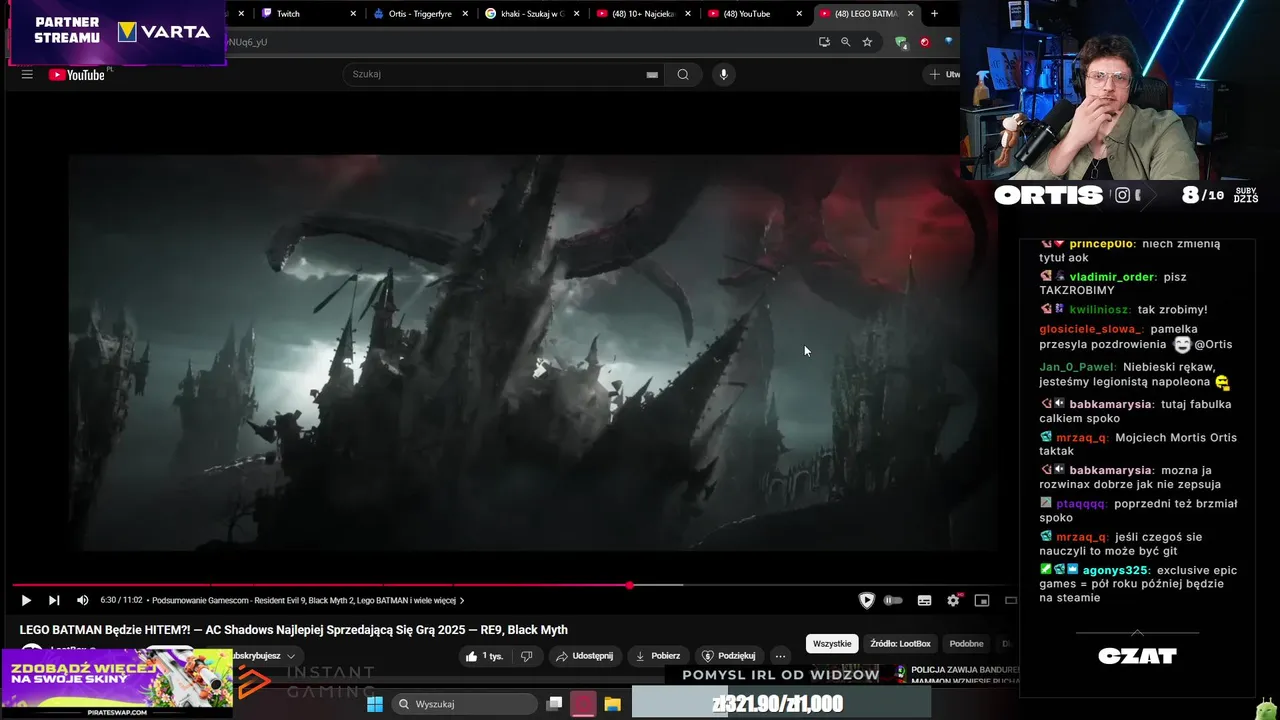Switch to khaki Google search tab
Image resolution: width=1280 pixels, height=720 pixels.
532,14
